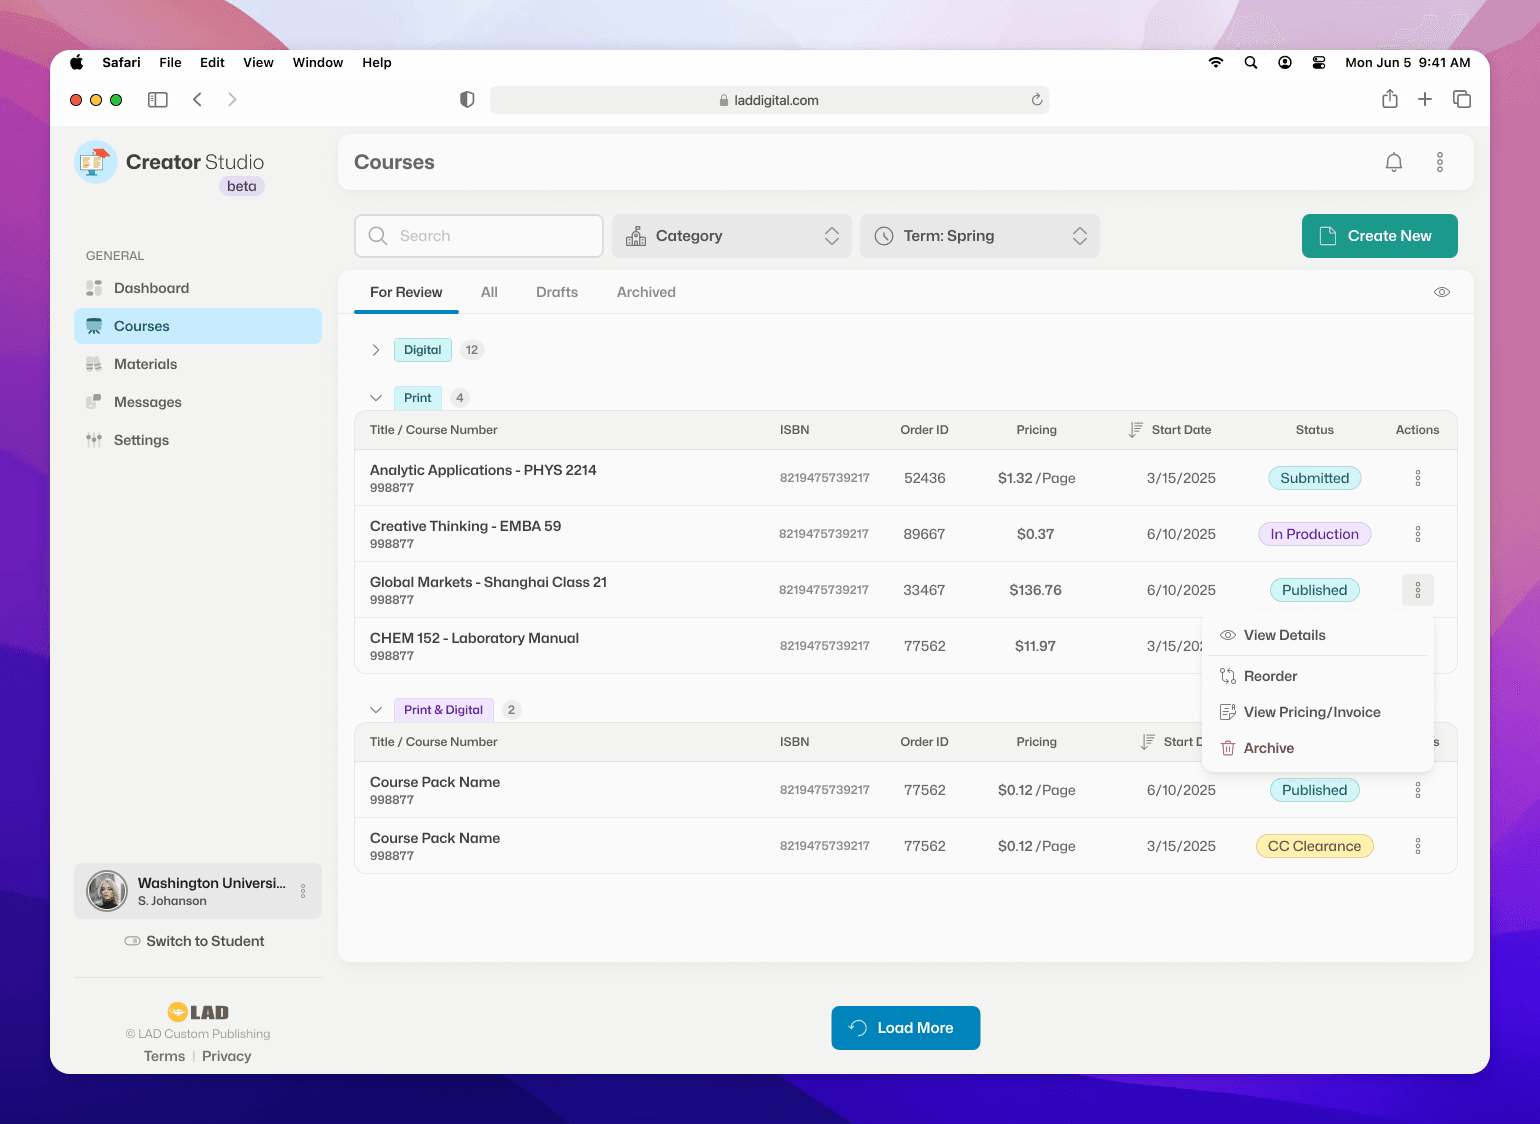Close actions menu on Global Markets row
The image size is (1540, 1124).
tap(1417, 590)
